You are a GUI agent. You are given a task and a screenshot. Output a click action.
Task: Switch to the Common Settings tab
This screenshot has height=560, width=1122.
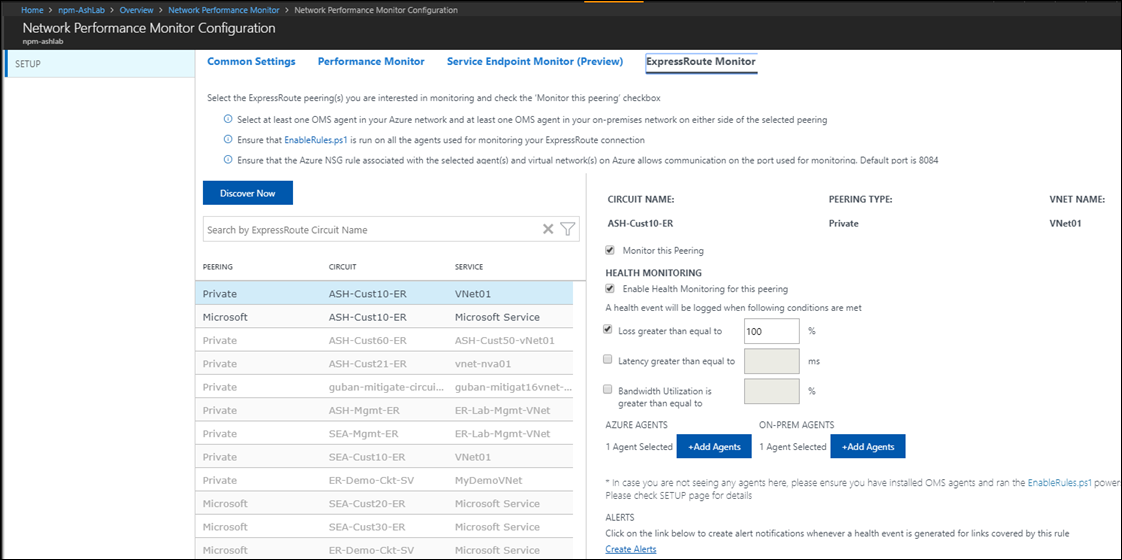pyautogui.click(x=251, y=62)
